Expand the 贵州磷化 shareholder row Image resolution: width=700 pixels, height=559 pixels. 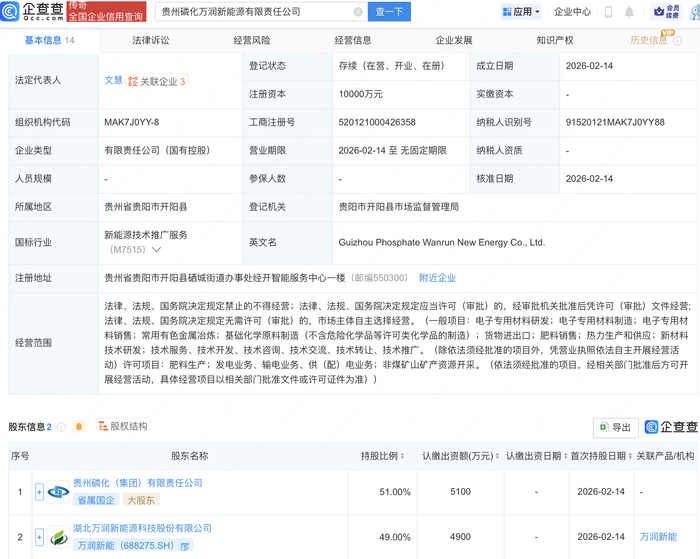click(39, 492)
